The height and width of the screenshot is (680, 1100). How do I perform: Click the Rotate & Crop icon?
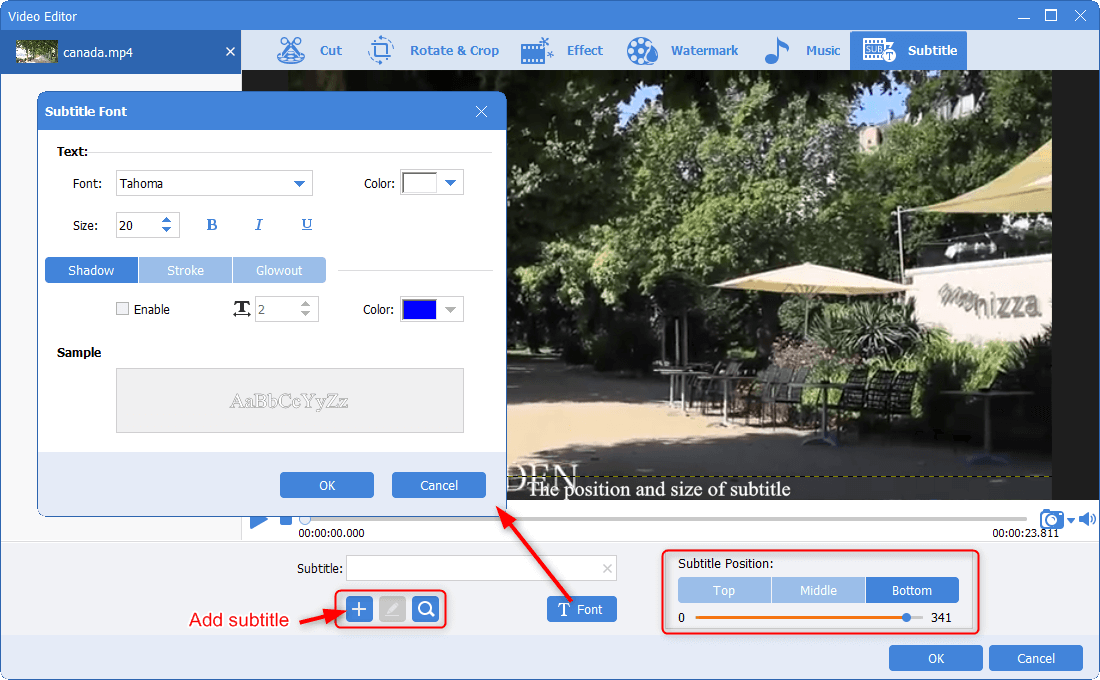point(380,51)
